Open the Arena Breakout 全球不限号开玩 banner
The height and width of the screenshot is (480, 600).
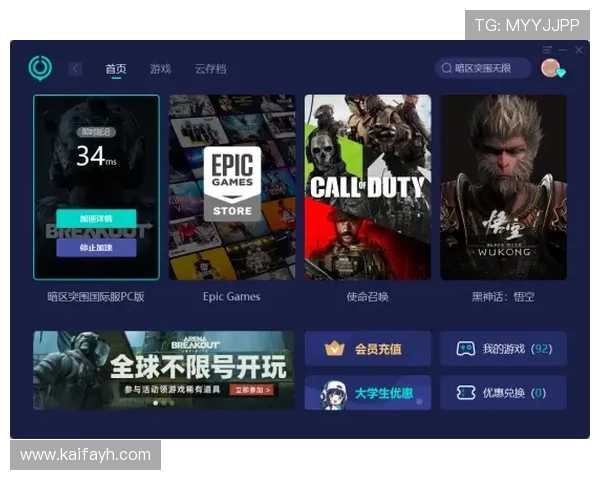[164, 370]
